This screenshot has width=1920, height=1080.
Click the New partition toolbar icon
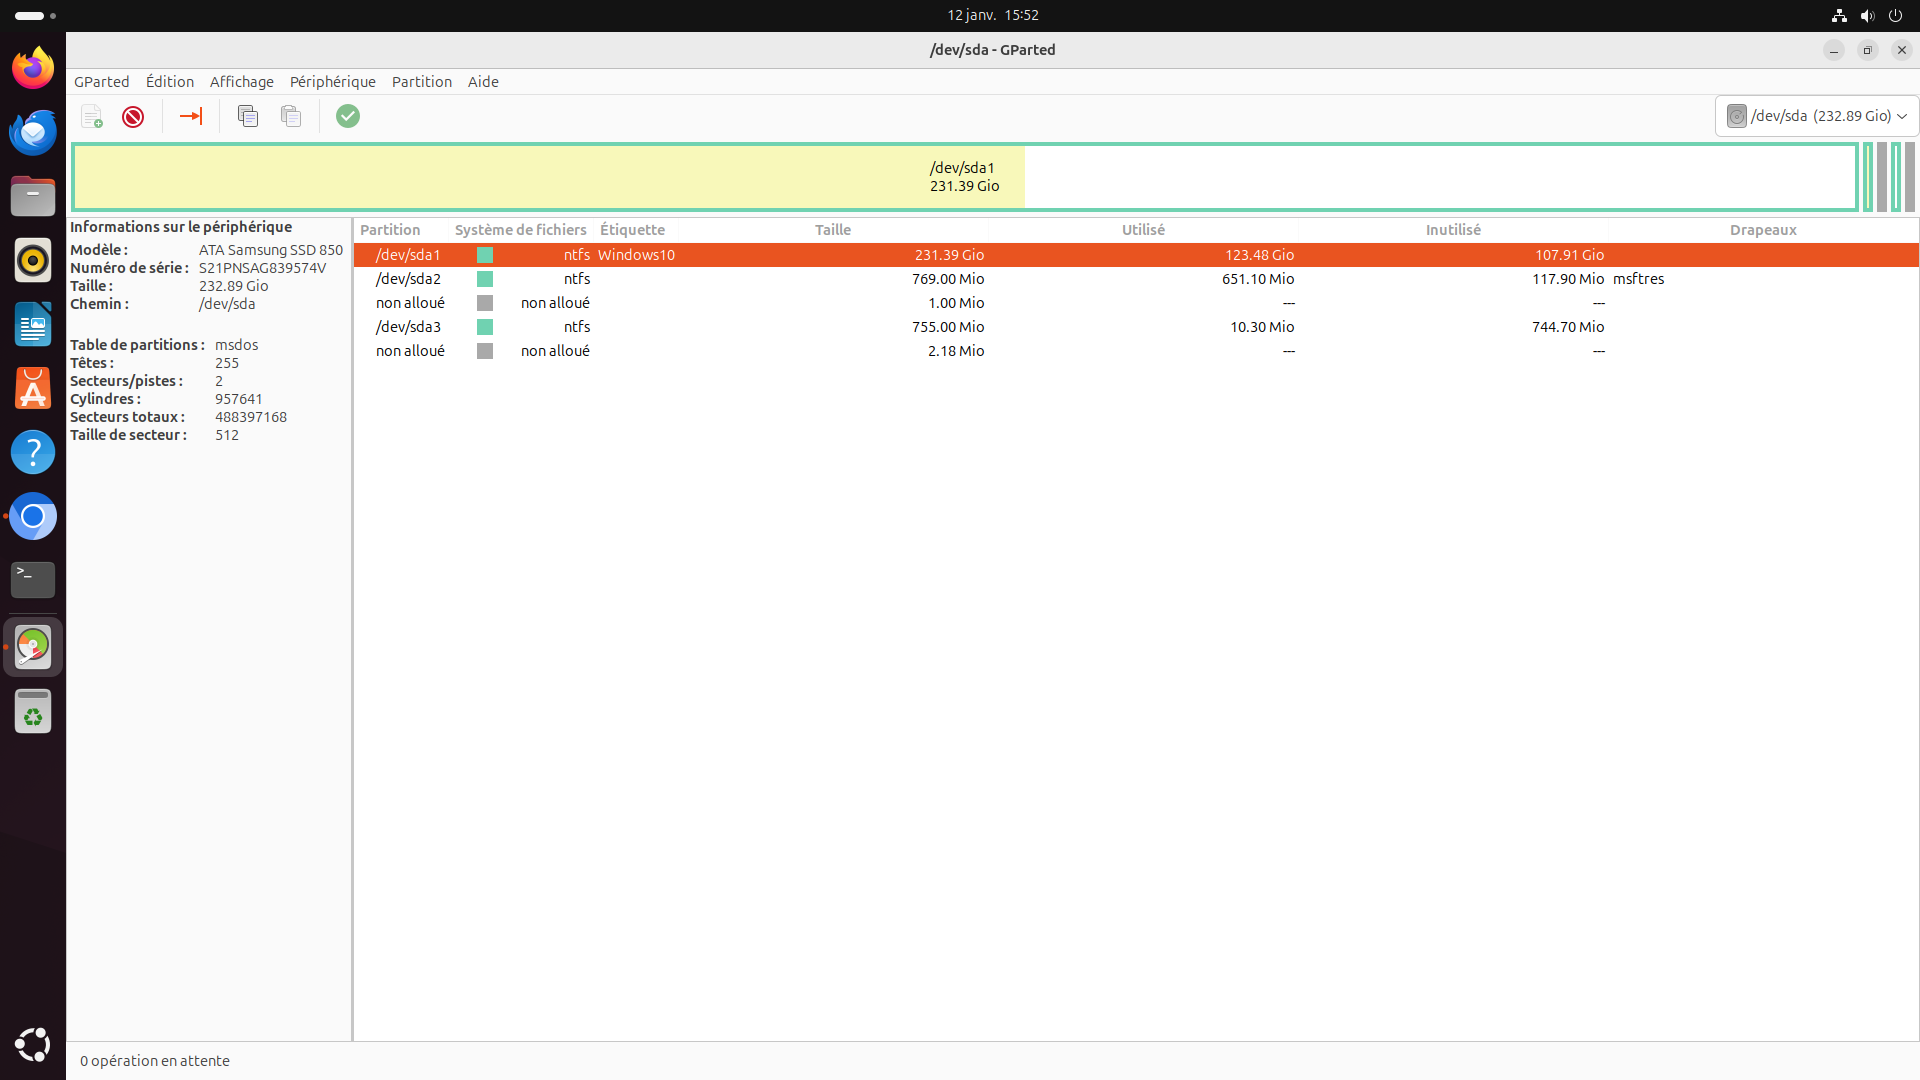click(x=92, y=117)
